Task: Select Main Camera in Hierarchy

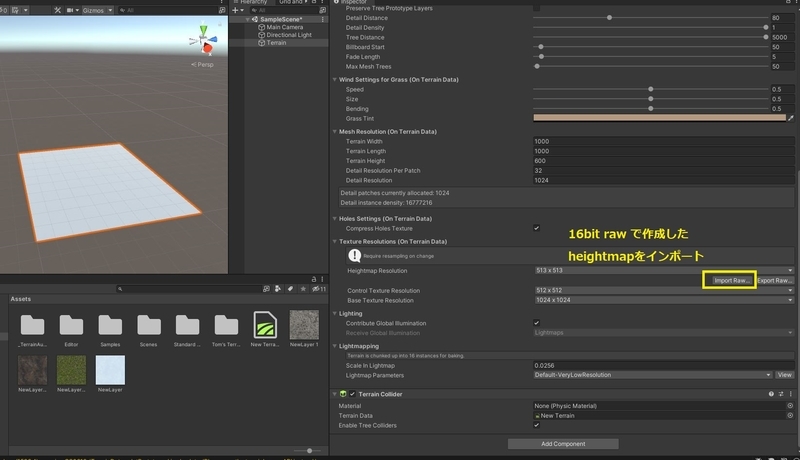Action: coord(284,27)
